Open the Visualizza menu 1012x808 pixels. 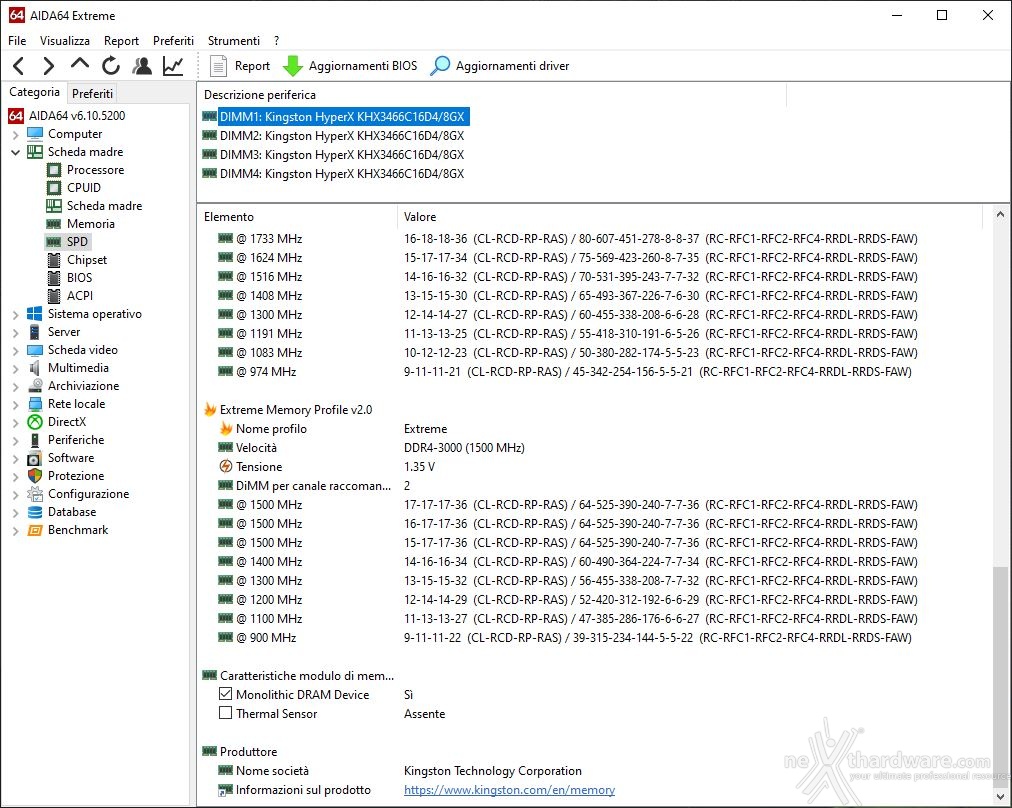click(65, 41)
